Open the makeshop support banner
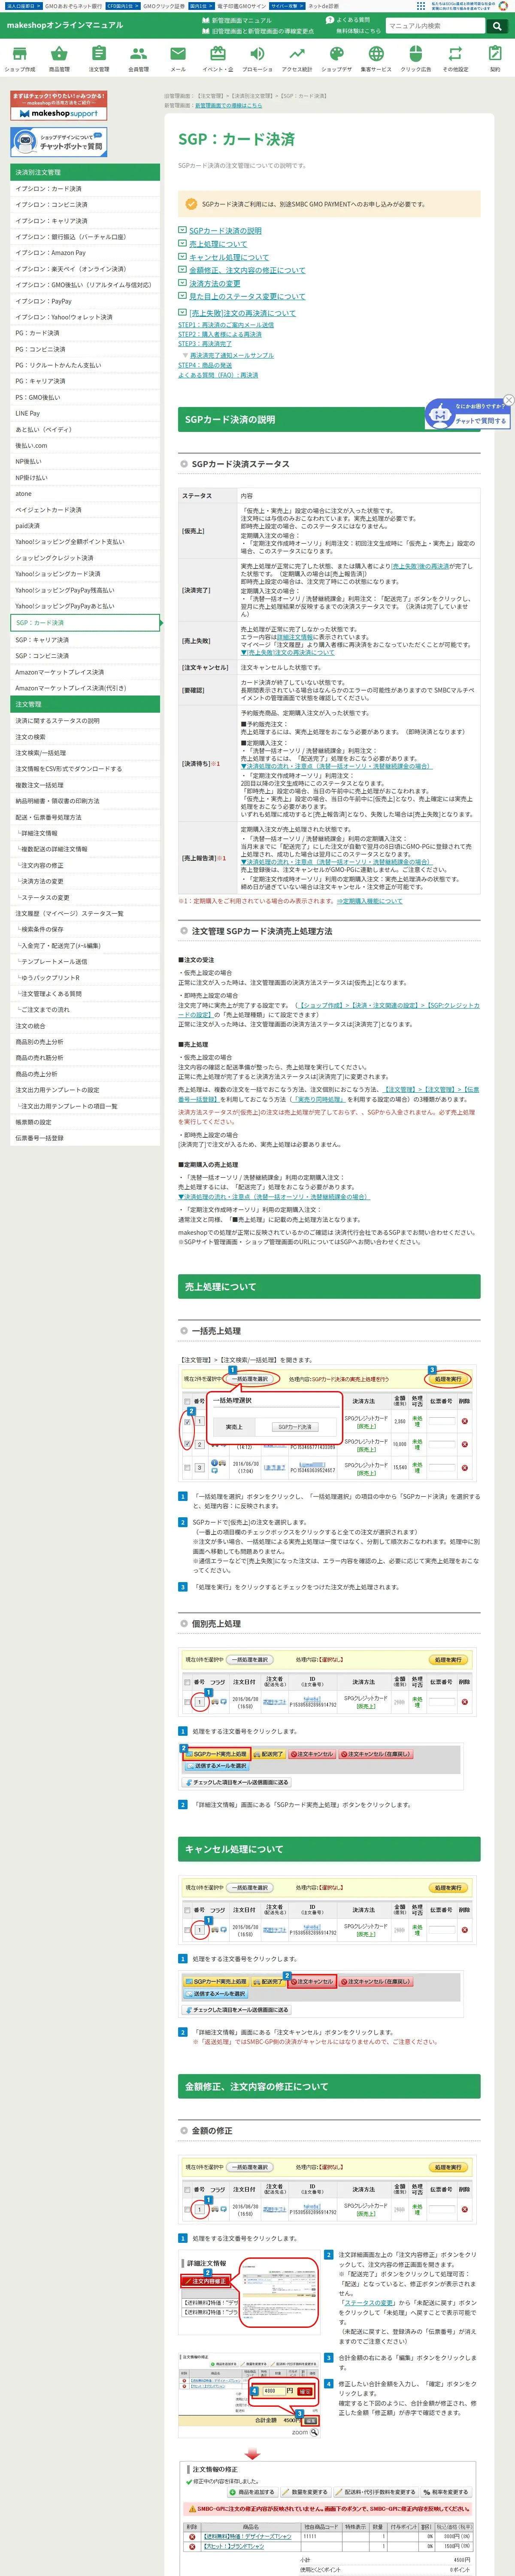Screen dimensions: 515x2576 coord(58,106)
